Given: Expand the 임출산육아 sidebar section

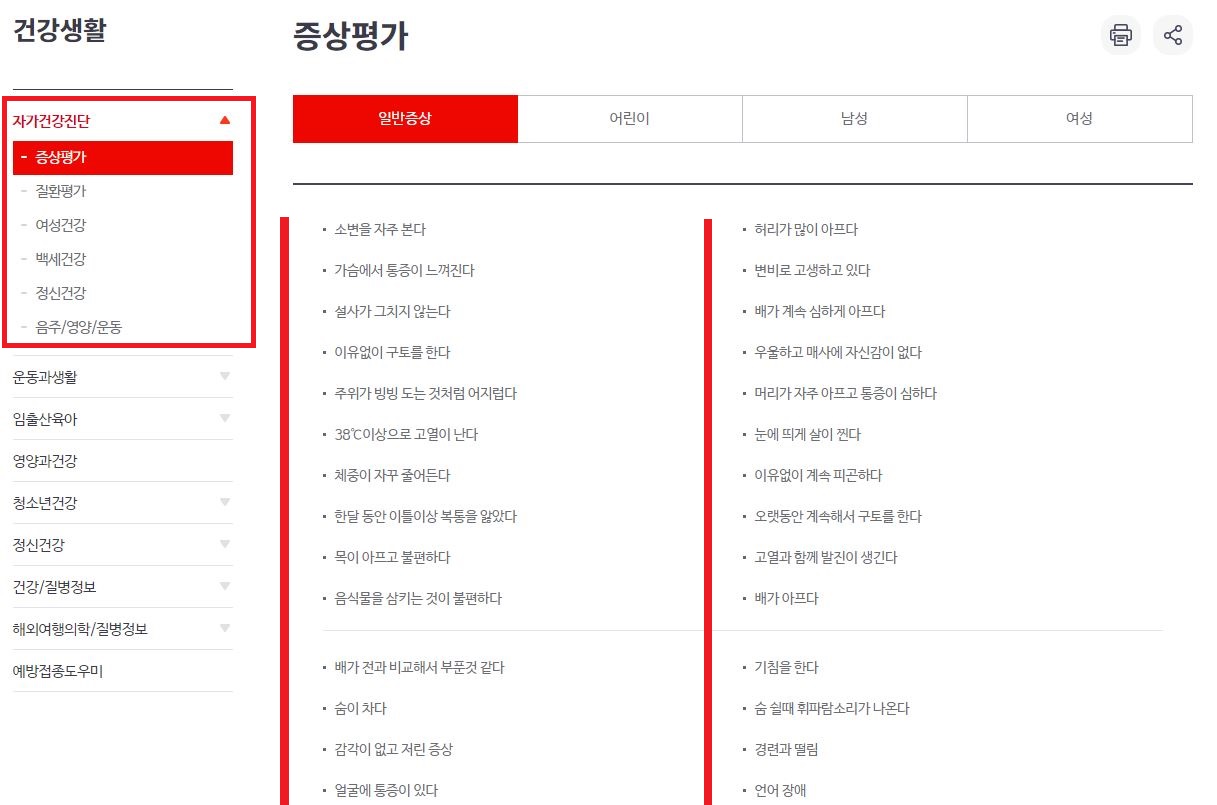Looking at the screenshot, I should tap(224, 419).
